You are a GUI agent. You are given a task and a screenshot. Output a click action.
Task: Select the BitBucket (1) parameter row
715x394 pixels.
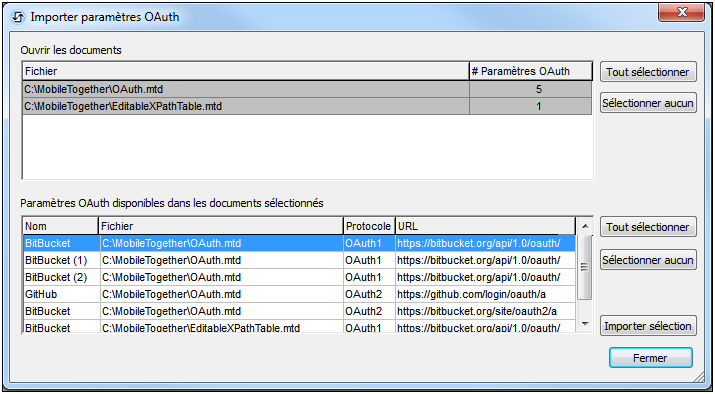[x=299, y=260]
